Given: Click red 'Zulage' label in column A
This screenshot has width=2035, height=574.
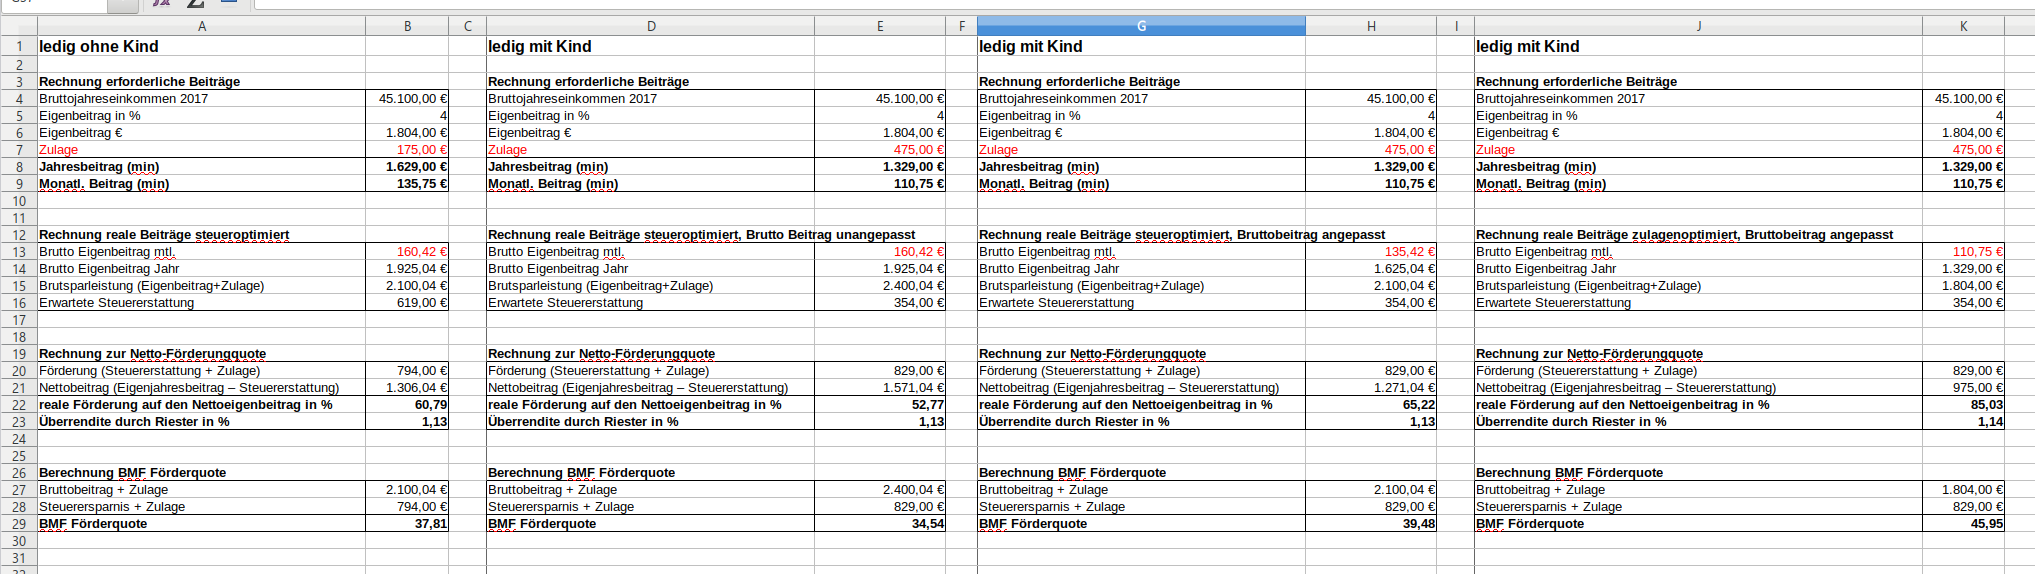Looking at the screenshot, I should click(x=58, y=150).
